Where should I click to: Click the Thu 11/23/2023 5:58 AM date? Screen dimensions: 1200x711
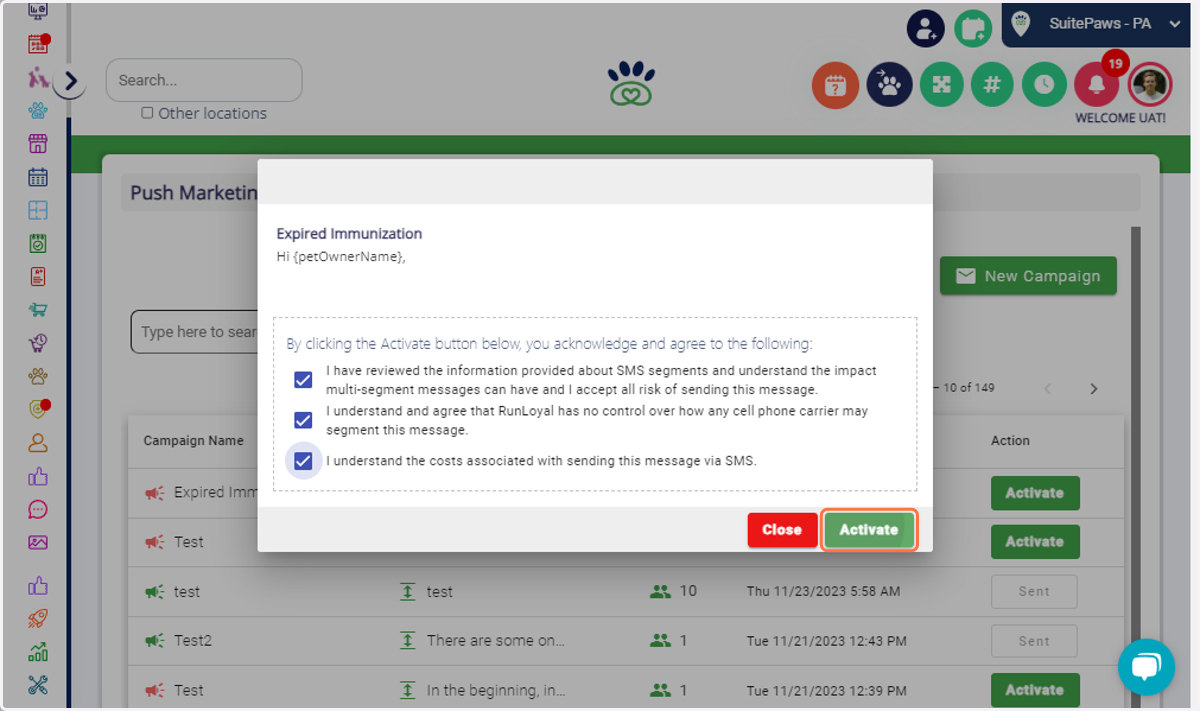(x=823, y=592)
